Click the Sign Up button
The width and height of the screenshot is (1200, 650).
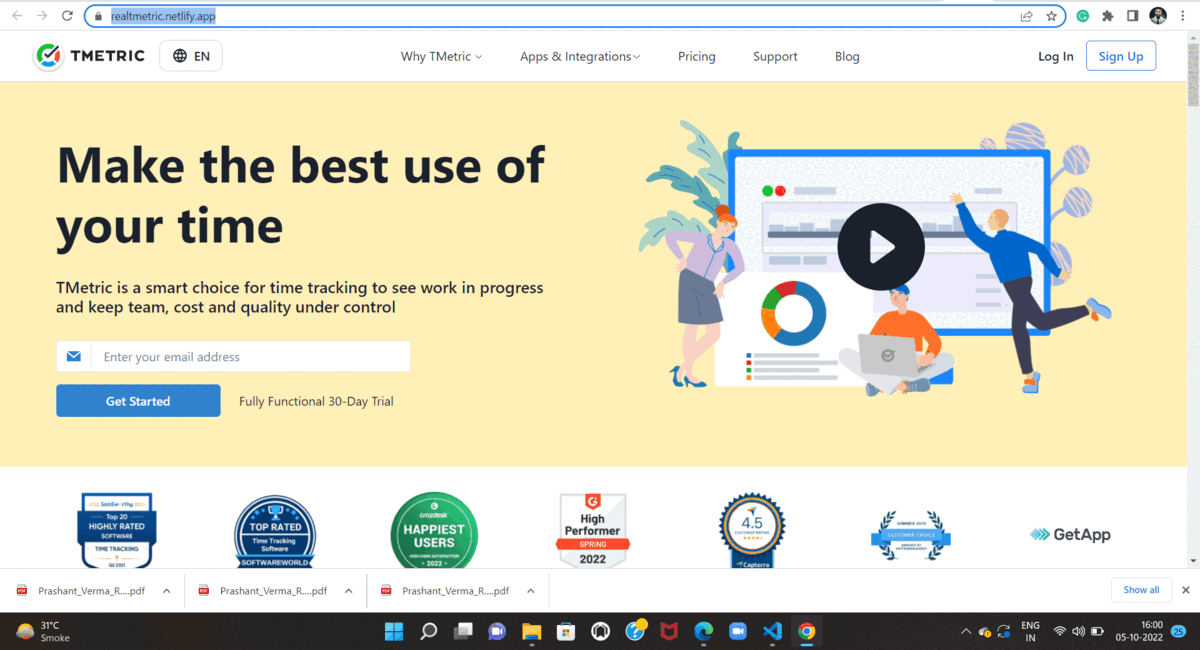click(x=1120, y=55)
